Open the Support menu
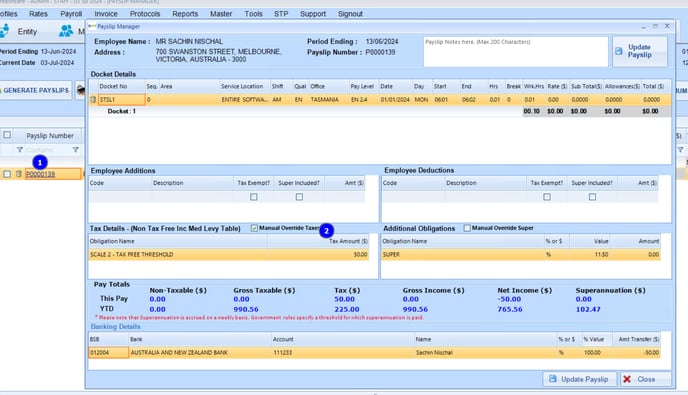Image resolution: width=688 pixels, height=395 pixels. (313, 14)
